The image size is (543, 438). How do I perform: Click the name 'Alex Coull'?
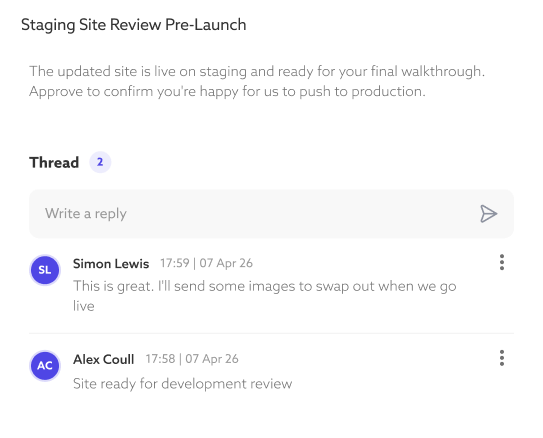pos(104,359)
